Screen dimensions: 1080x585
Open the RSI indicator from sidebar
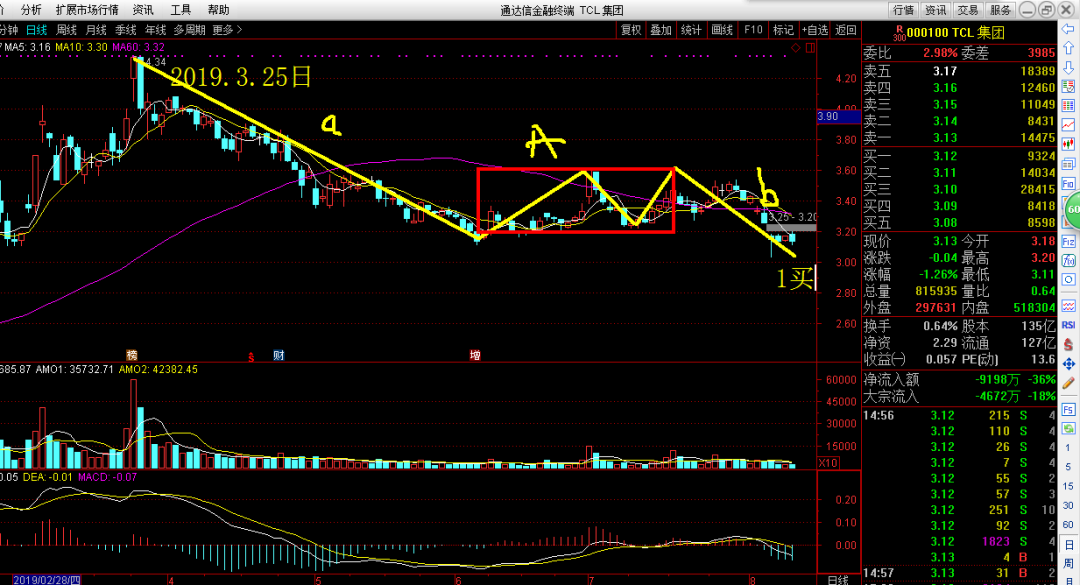1068,325
